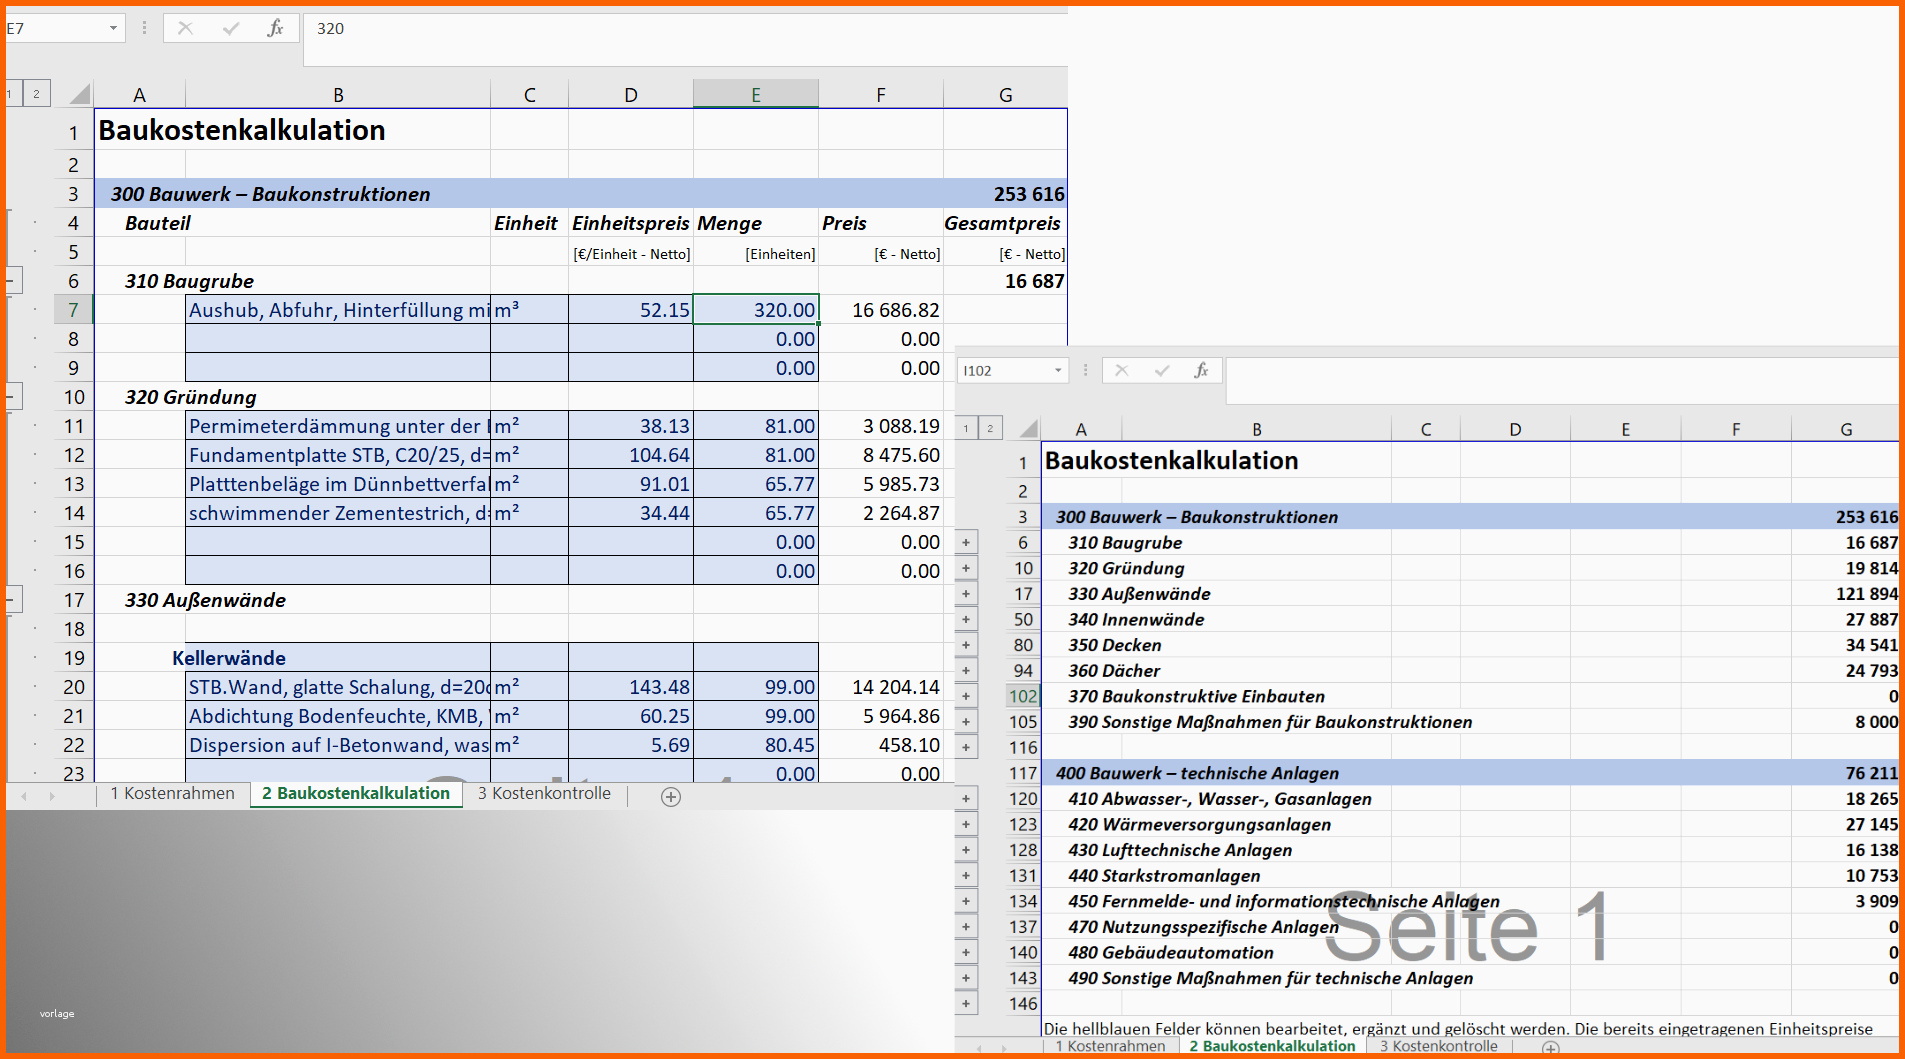Select row header 12 in left sheet
Screen dimensions: 1905x1059
click(73, 455)
